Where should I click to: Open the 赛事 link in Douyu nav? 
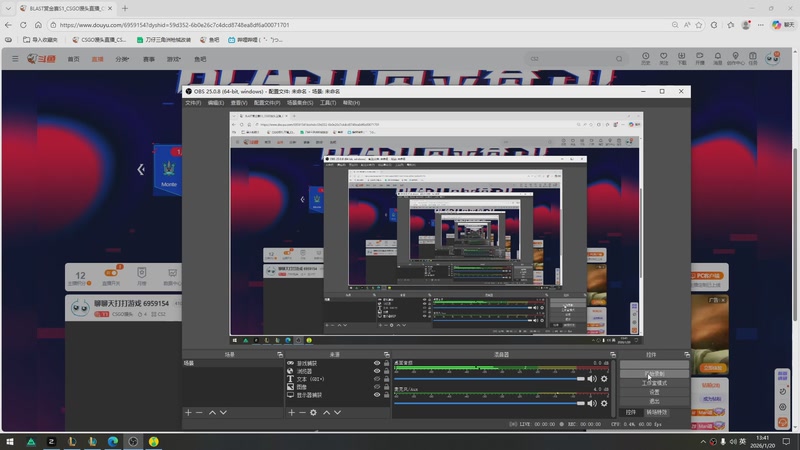(x=148, y=59)
